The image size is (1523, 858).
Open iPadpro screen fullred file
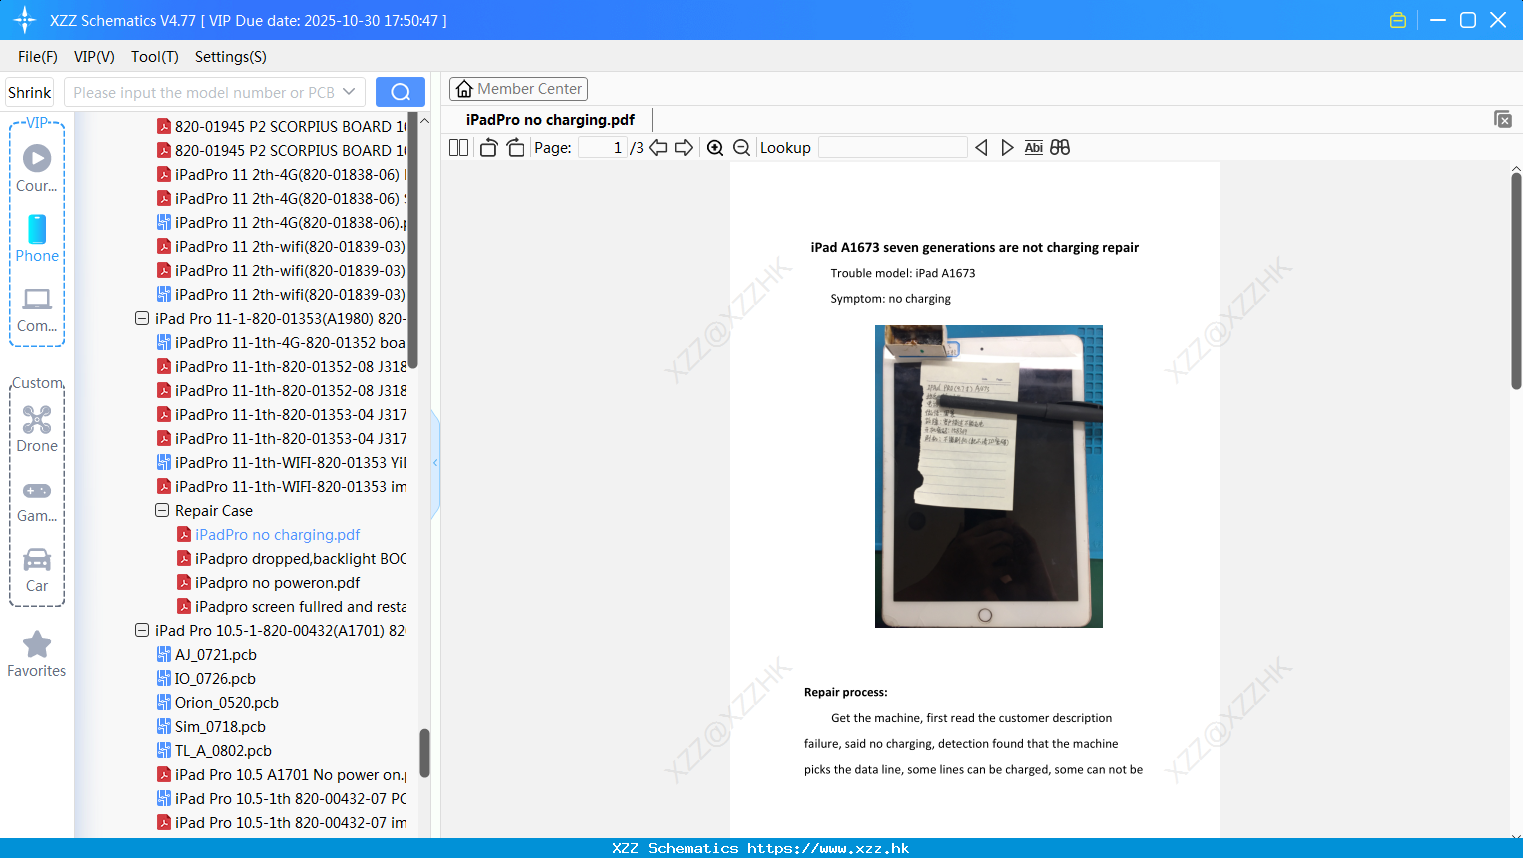[291, 606]
